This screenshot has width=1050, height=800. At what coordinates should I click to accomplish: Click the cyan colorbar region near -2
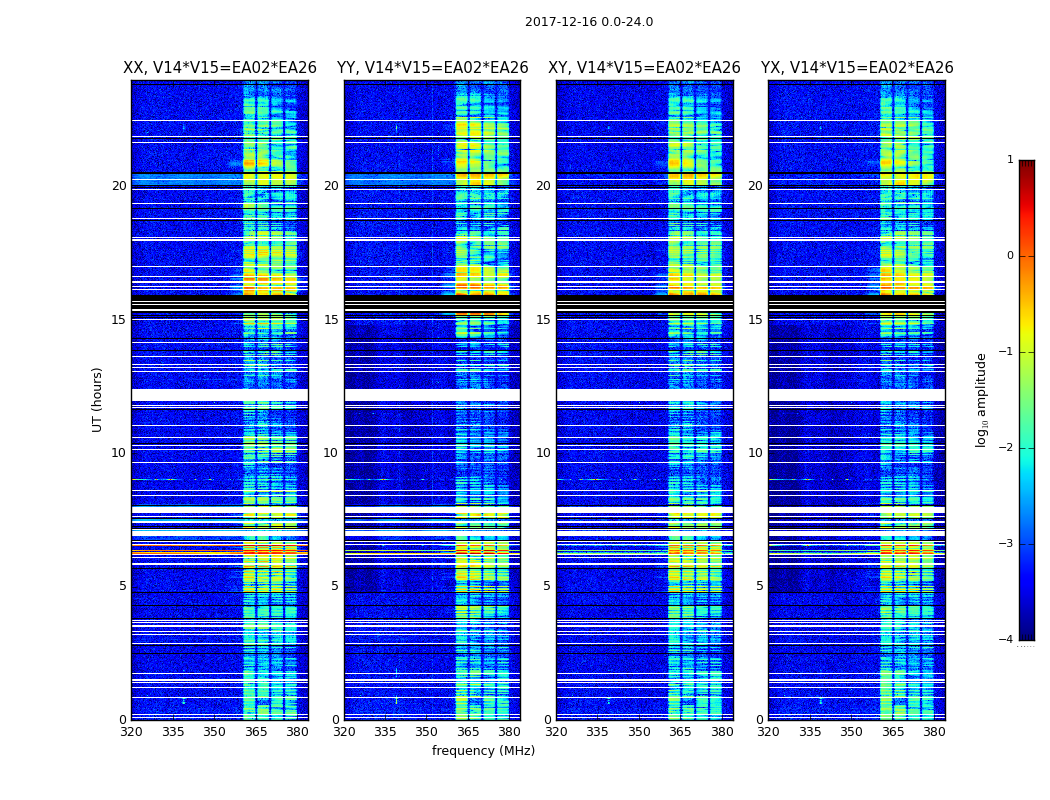1027,447
